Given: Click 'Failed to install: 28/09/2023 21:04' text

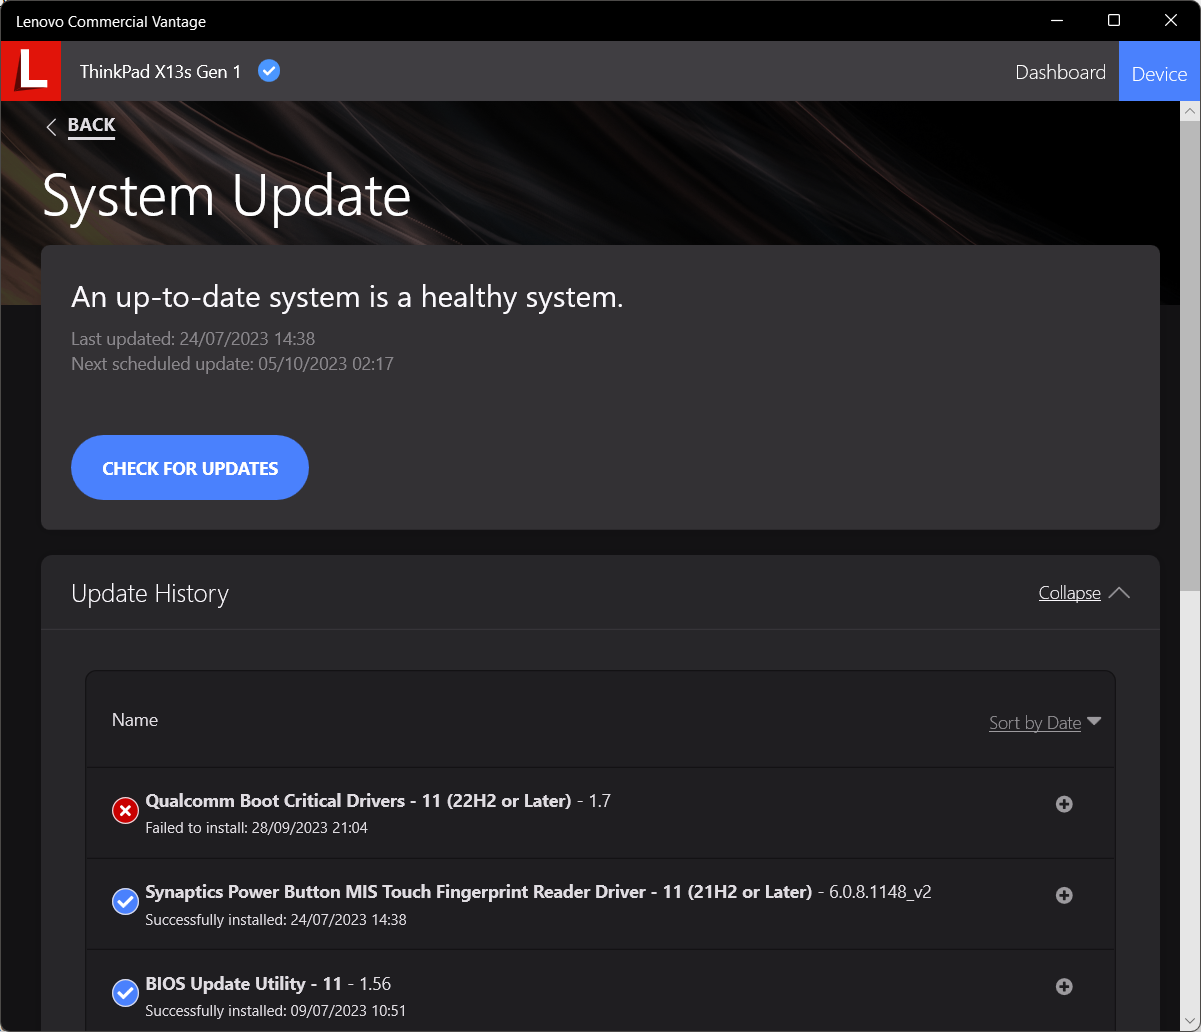Looking at the screenshot, I should pyautogui.click(x=256, y=828).
